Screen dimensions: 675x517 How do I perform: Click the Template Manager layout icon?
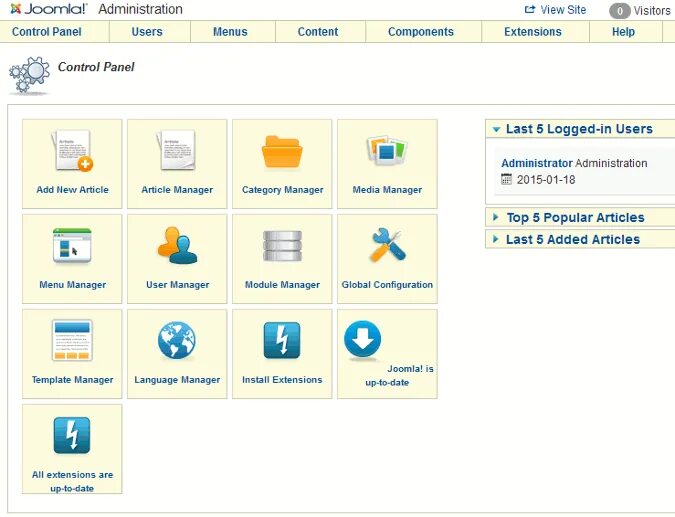[x=72, y=340]
